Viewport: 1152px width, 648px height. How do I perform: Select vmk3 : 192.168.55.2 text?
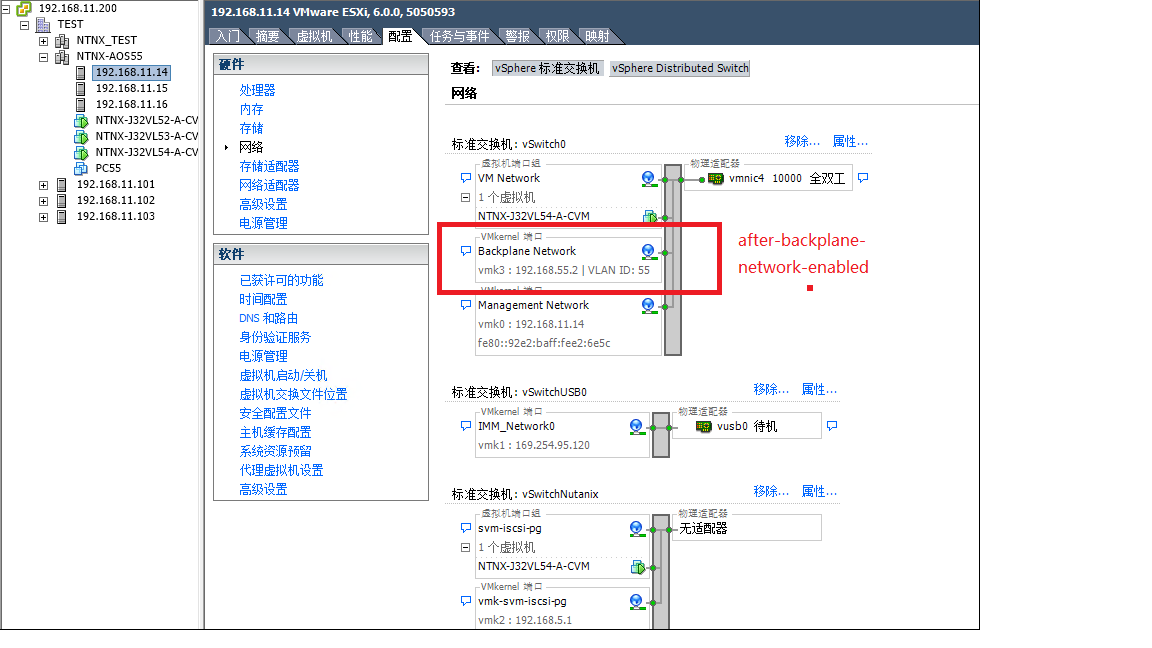[x=528, y=270]
